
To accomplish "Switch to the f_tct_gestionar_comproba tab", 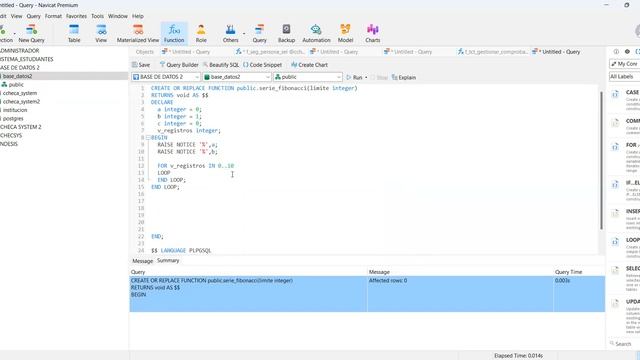I will point(492,52).
